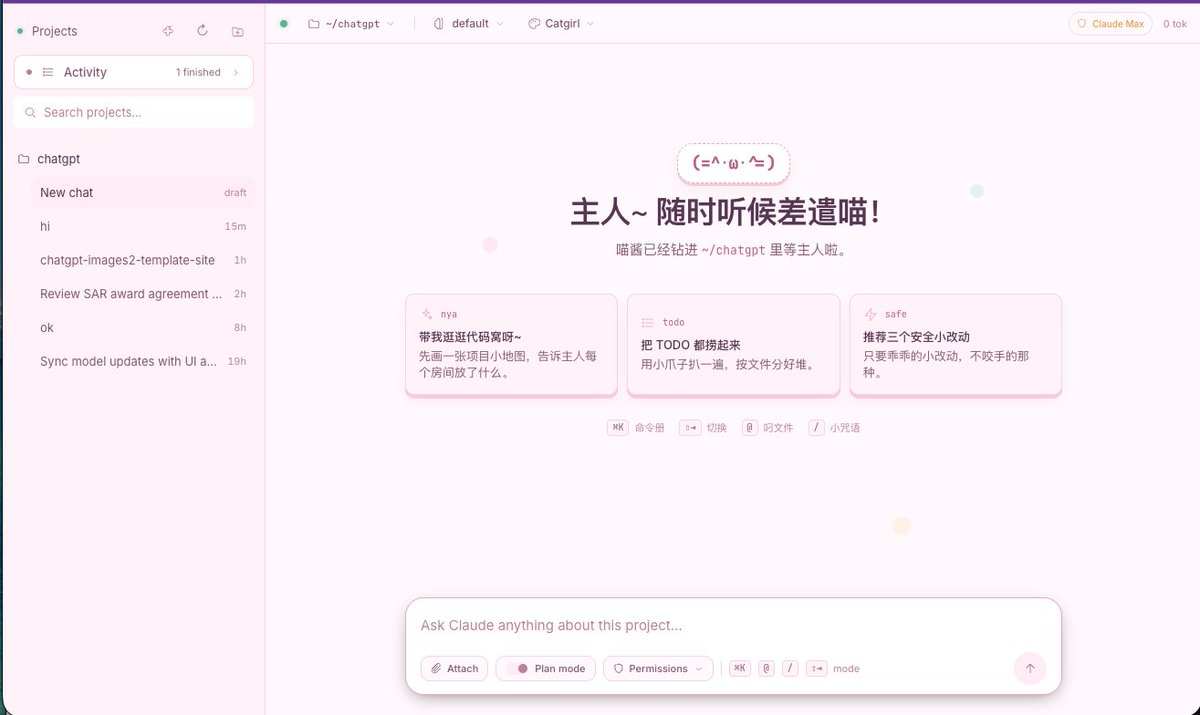
Task: Open the Catgirl theme dropdown
Action: [x=561, y=23]
